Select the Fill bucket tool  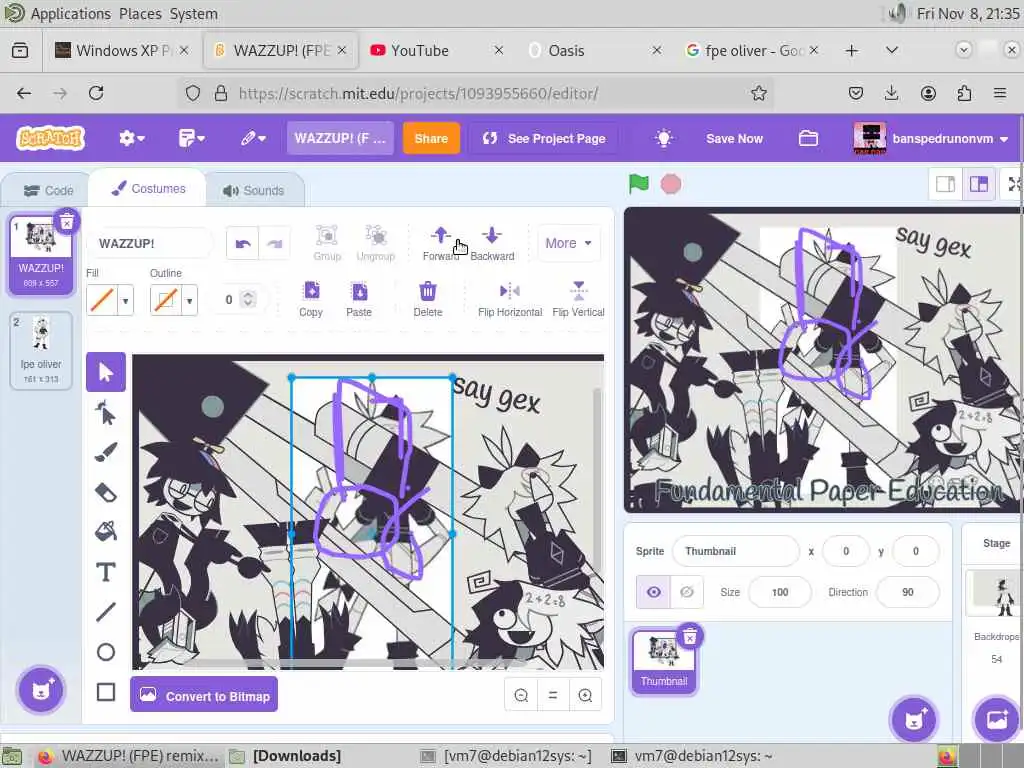(x=105, y=532)
